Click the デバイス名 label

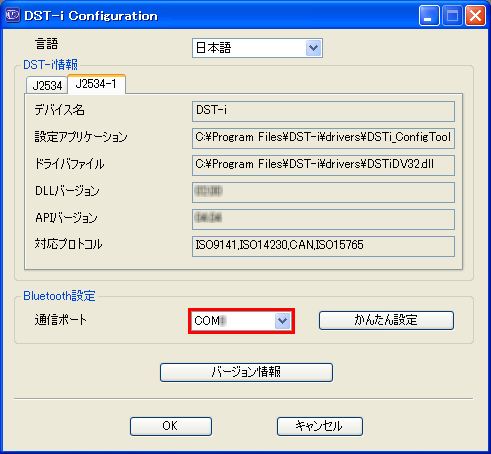[x=59, y=110]
